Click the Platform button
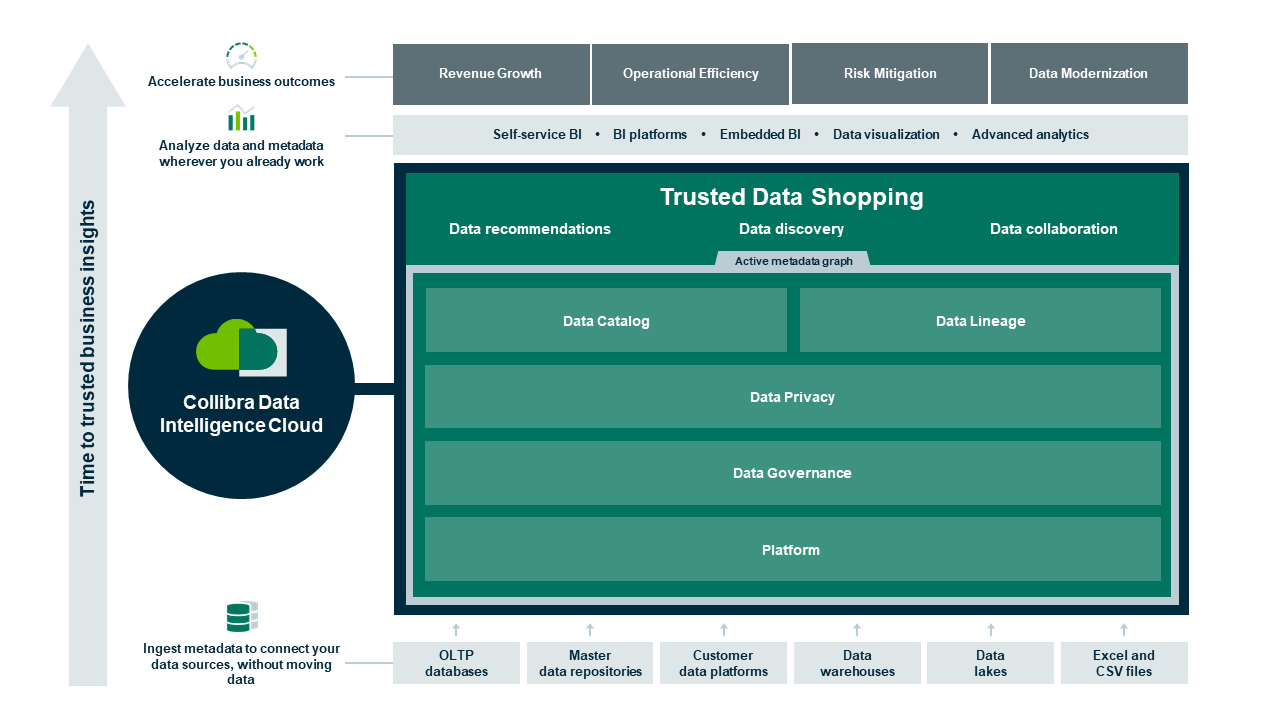Image resolution: width=1280 pixels, height=720 pixels. 793,549
